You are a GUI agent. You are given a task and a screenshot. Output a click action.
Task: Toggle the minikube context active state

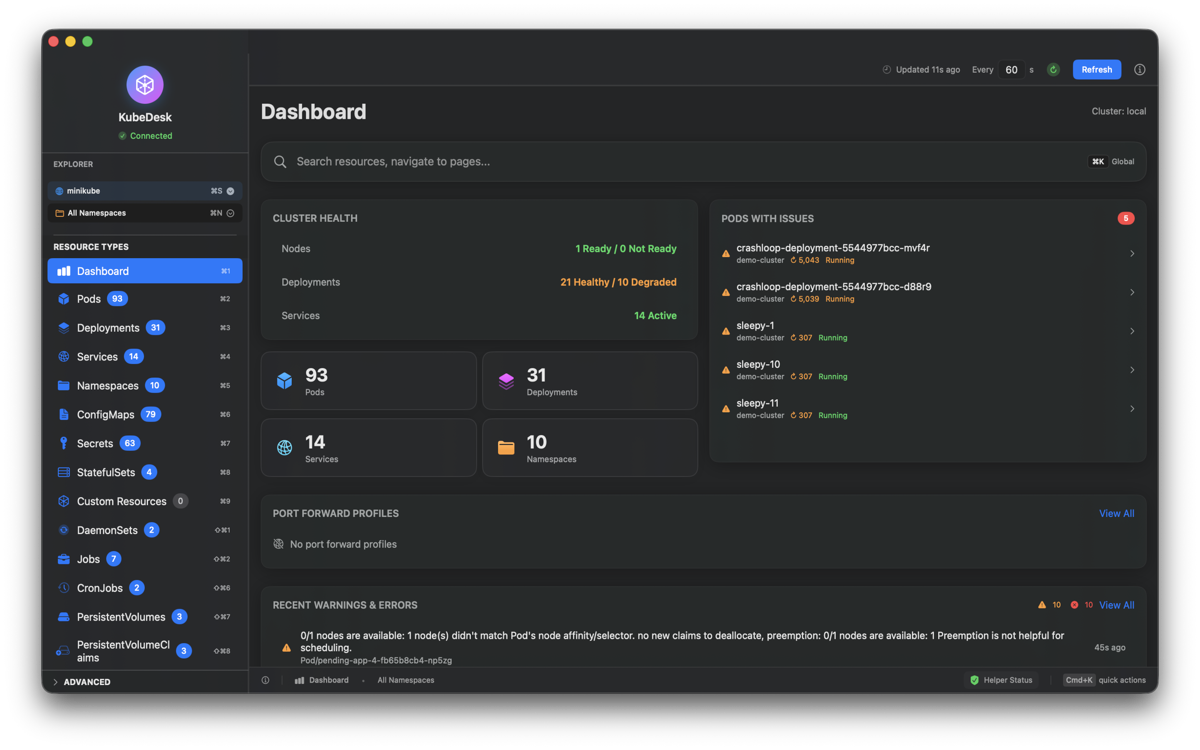pyautogui.click(x=231, y=190)
